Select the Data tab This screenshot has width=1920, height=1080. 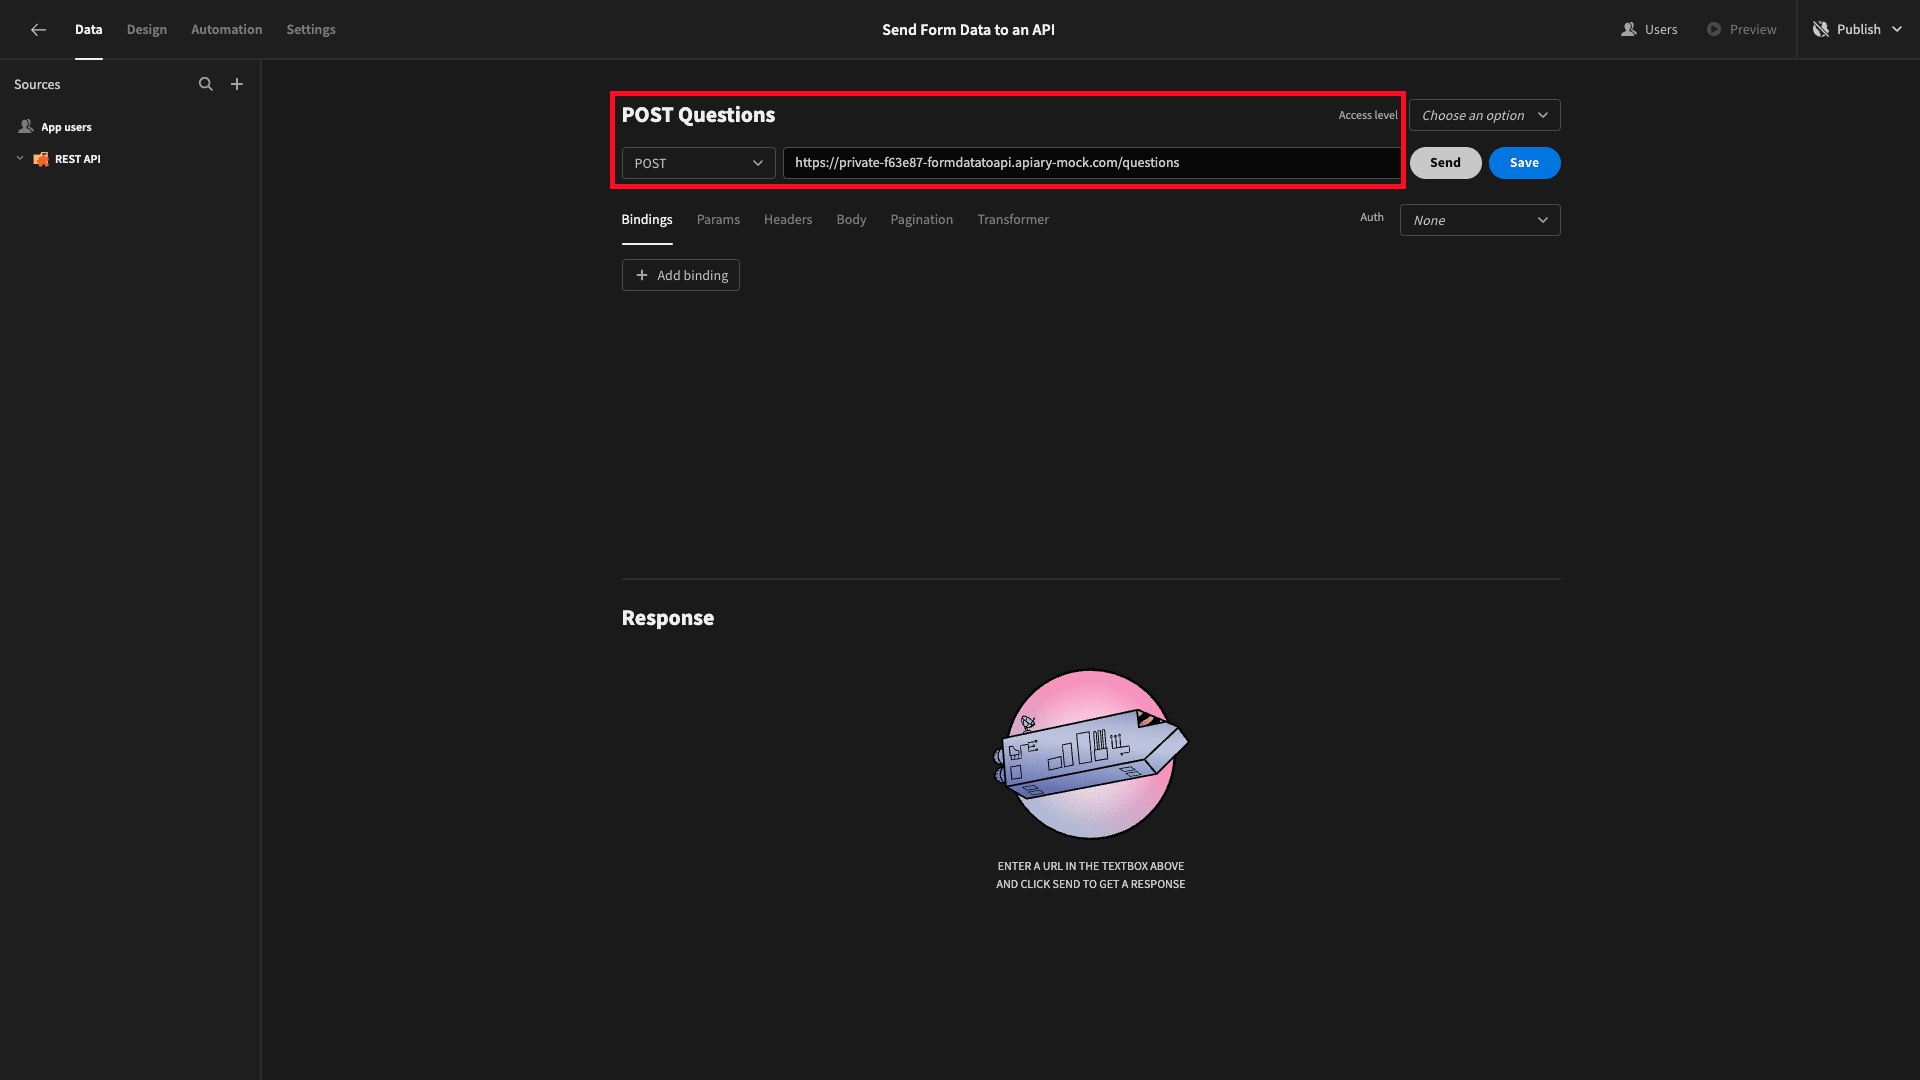point(89,30)
